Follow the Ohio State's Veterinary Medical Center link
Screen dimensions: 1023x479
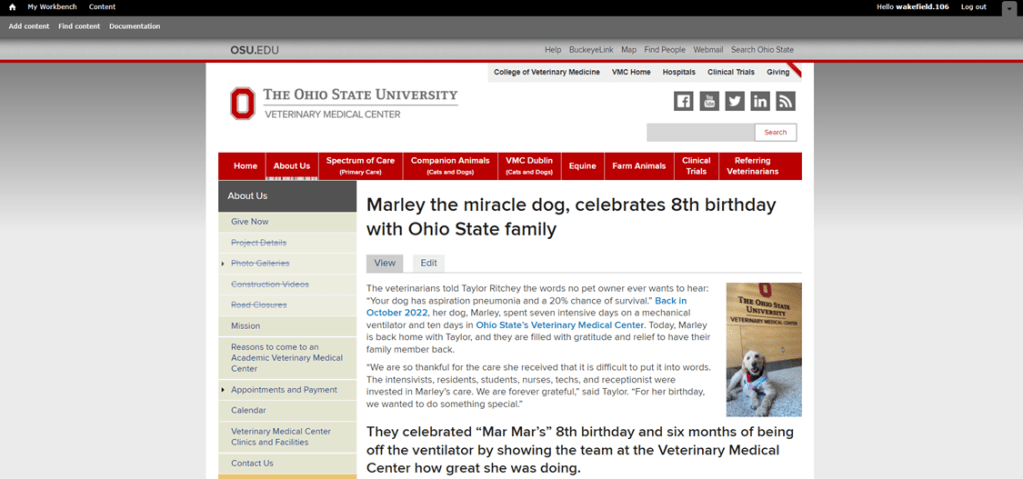click(560, 325)
